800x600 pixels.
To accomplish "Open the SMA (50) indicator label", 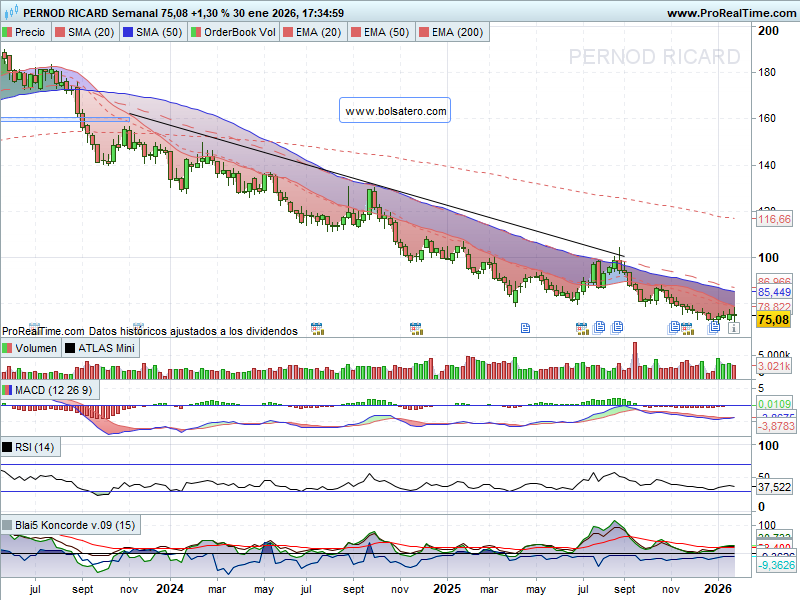I will tap(154, 32).
